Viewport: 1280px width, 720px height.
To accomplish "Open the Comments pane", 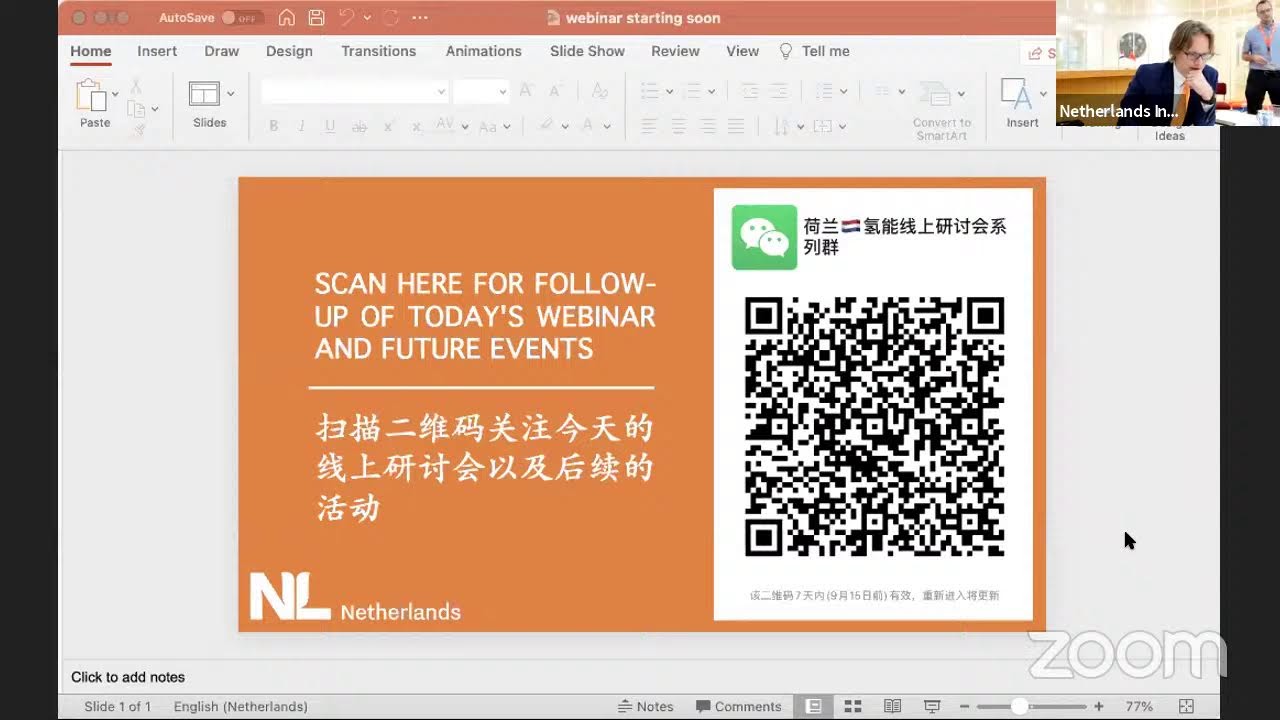I will point(739,706).
